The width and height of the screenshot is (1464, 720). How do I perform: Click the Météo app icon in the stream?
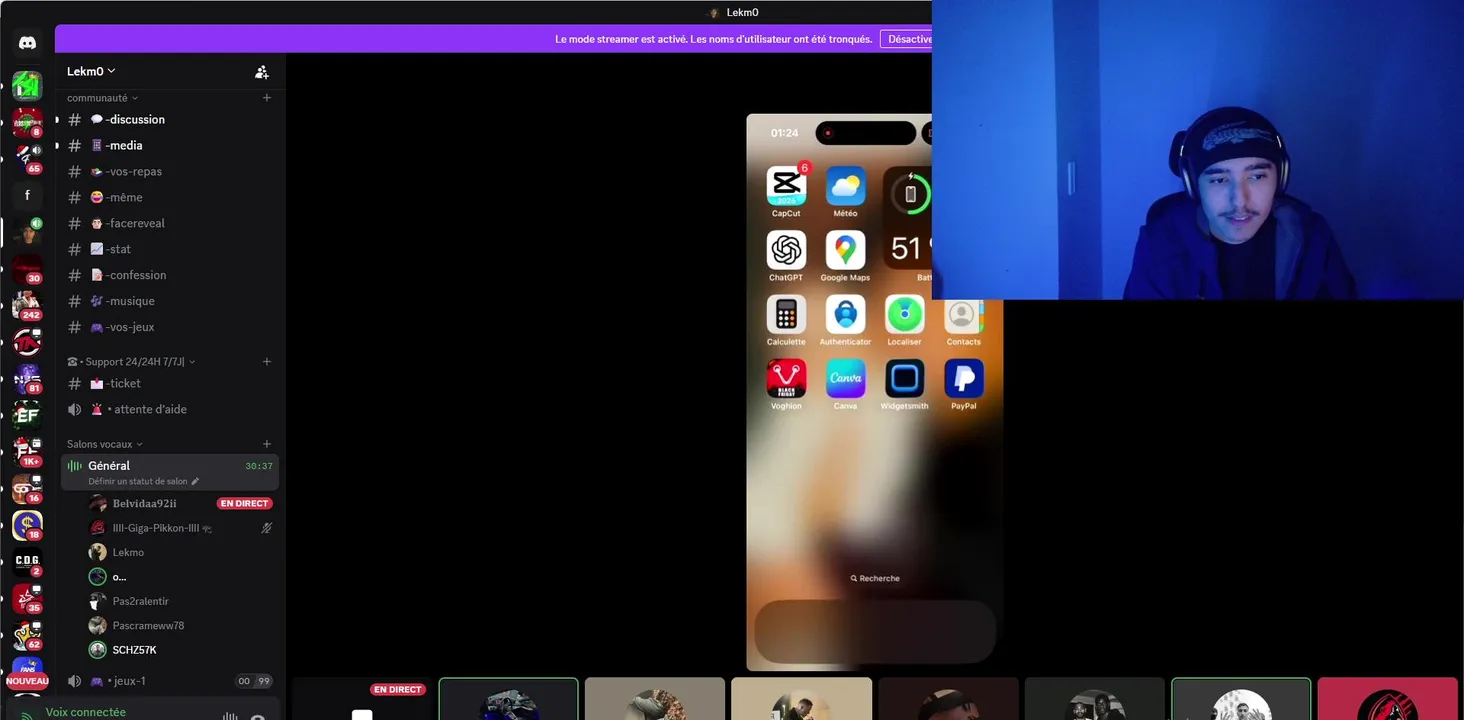click(845, 186)
